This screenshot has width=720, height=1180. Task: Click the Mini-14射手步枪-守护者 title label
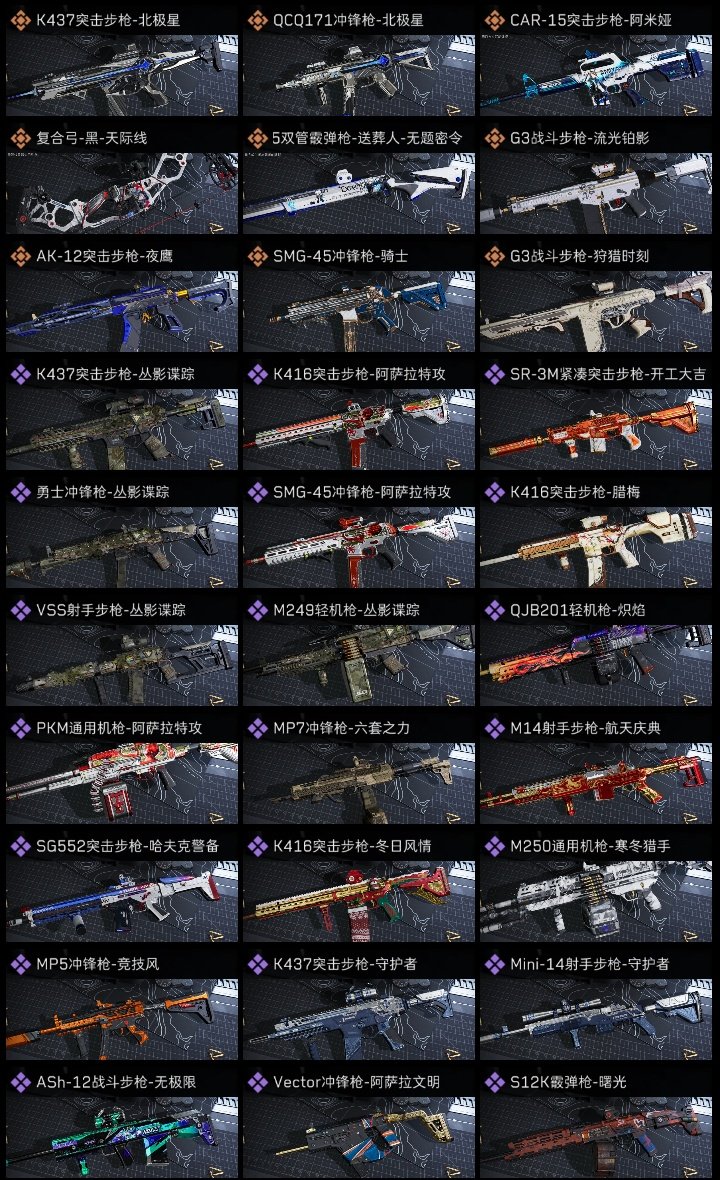[x=589, y=964]
